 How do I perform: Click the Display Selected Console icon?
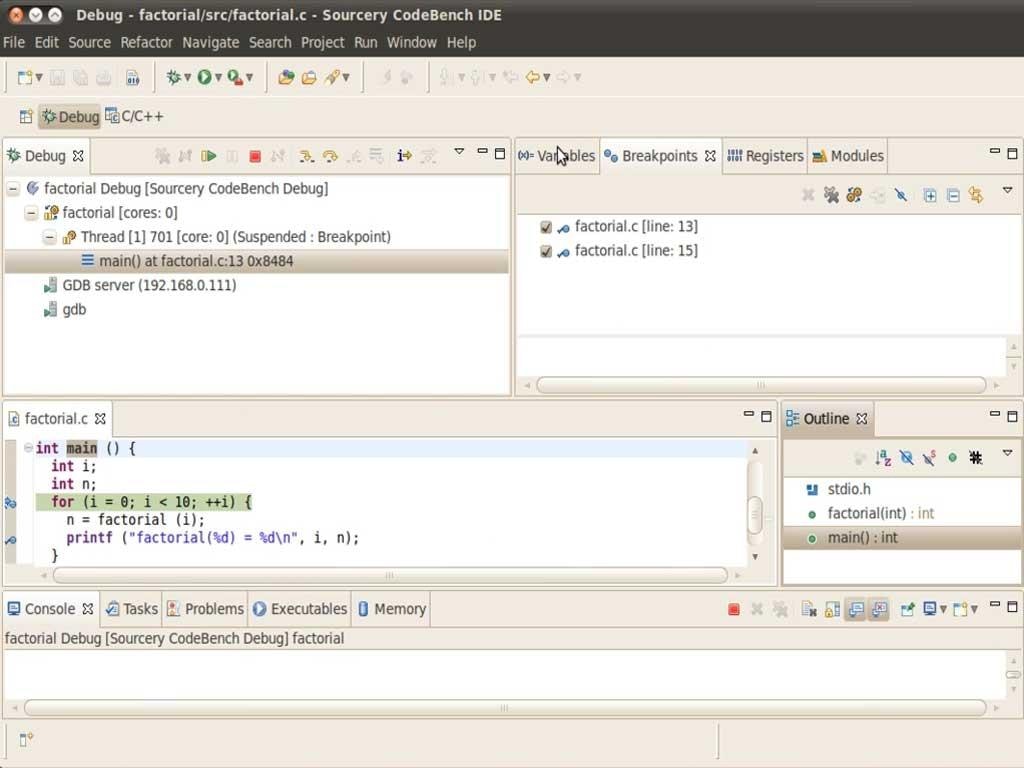click(x=929, y=609)
